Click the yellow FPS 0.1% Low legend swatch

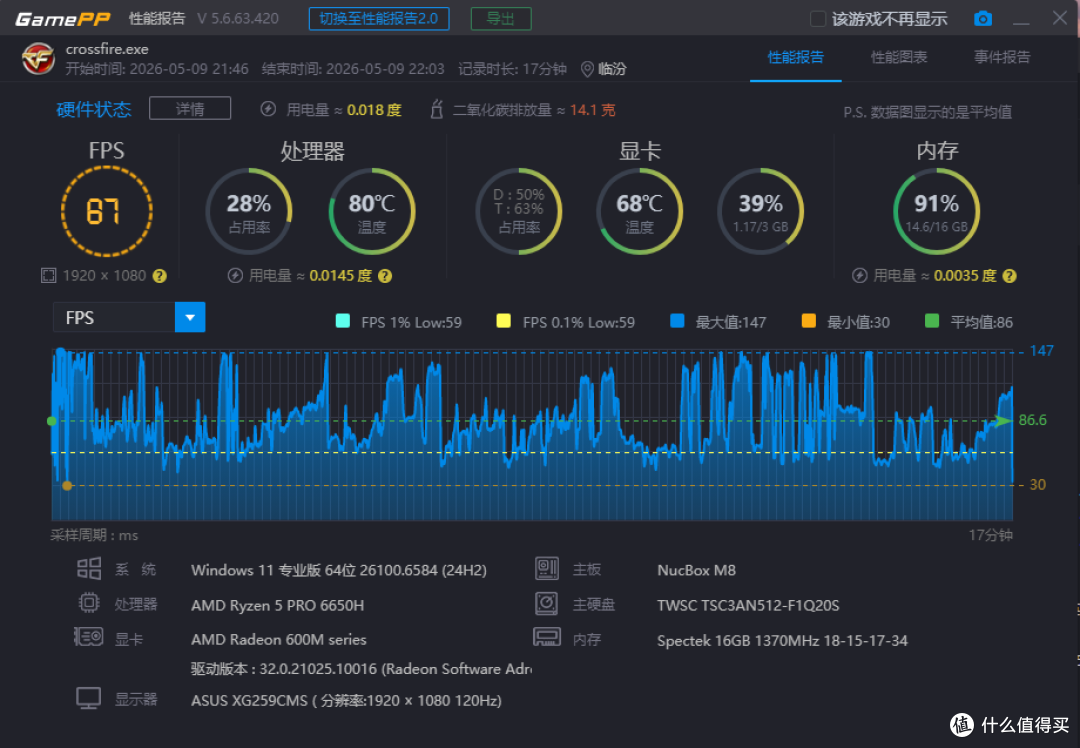tap(503, 321)
